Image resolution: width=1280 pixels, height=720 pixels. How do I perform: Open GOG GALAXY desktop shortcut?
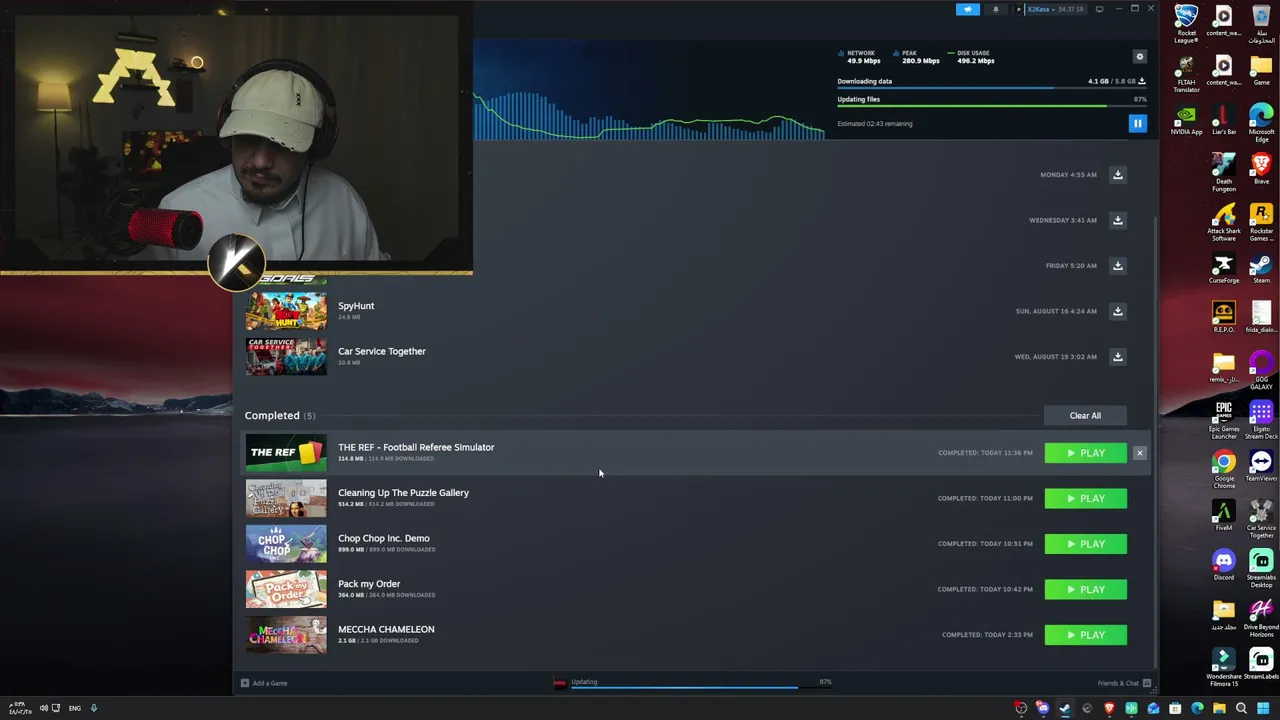click(x=1261, y=370)
